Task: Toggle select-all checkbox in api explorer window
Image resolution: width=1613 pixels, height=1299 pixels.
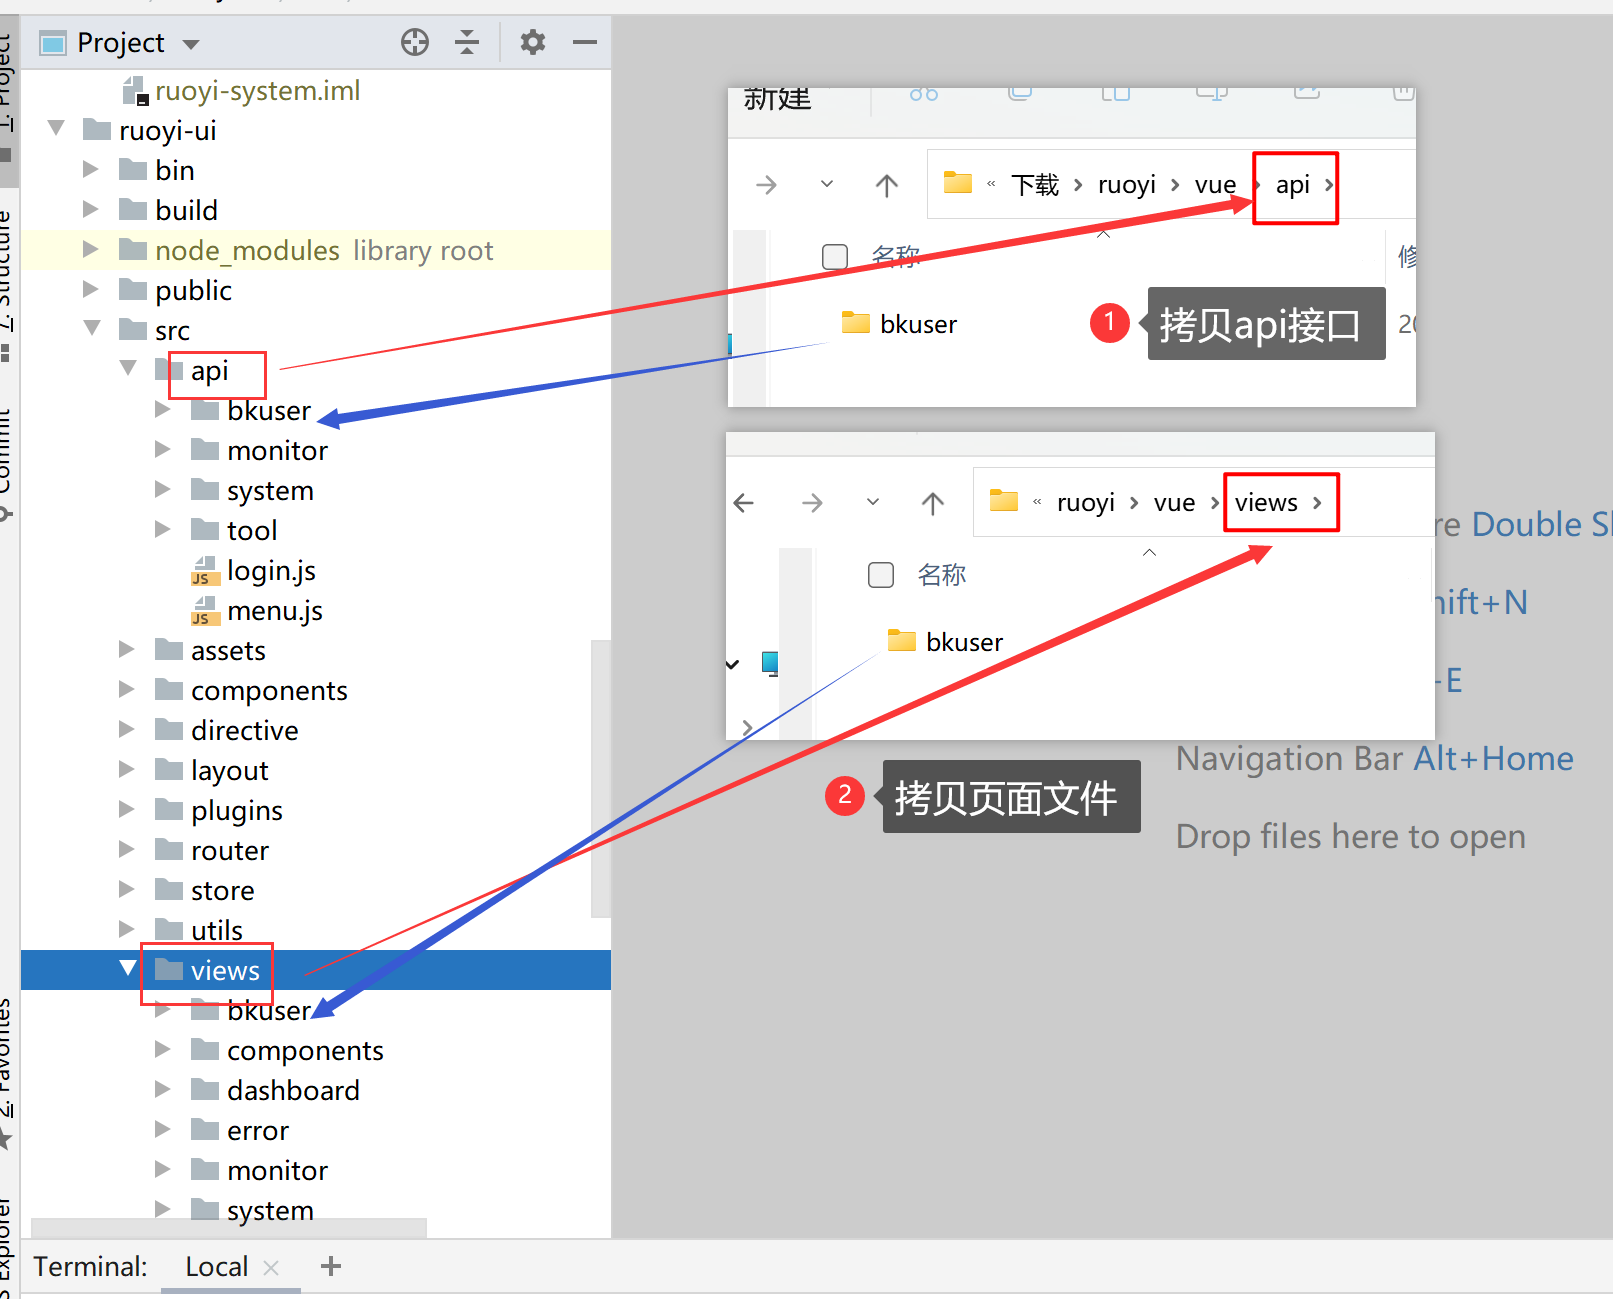Action: pyautogui.click(x=835, y=257)
